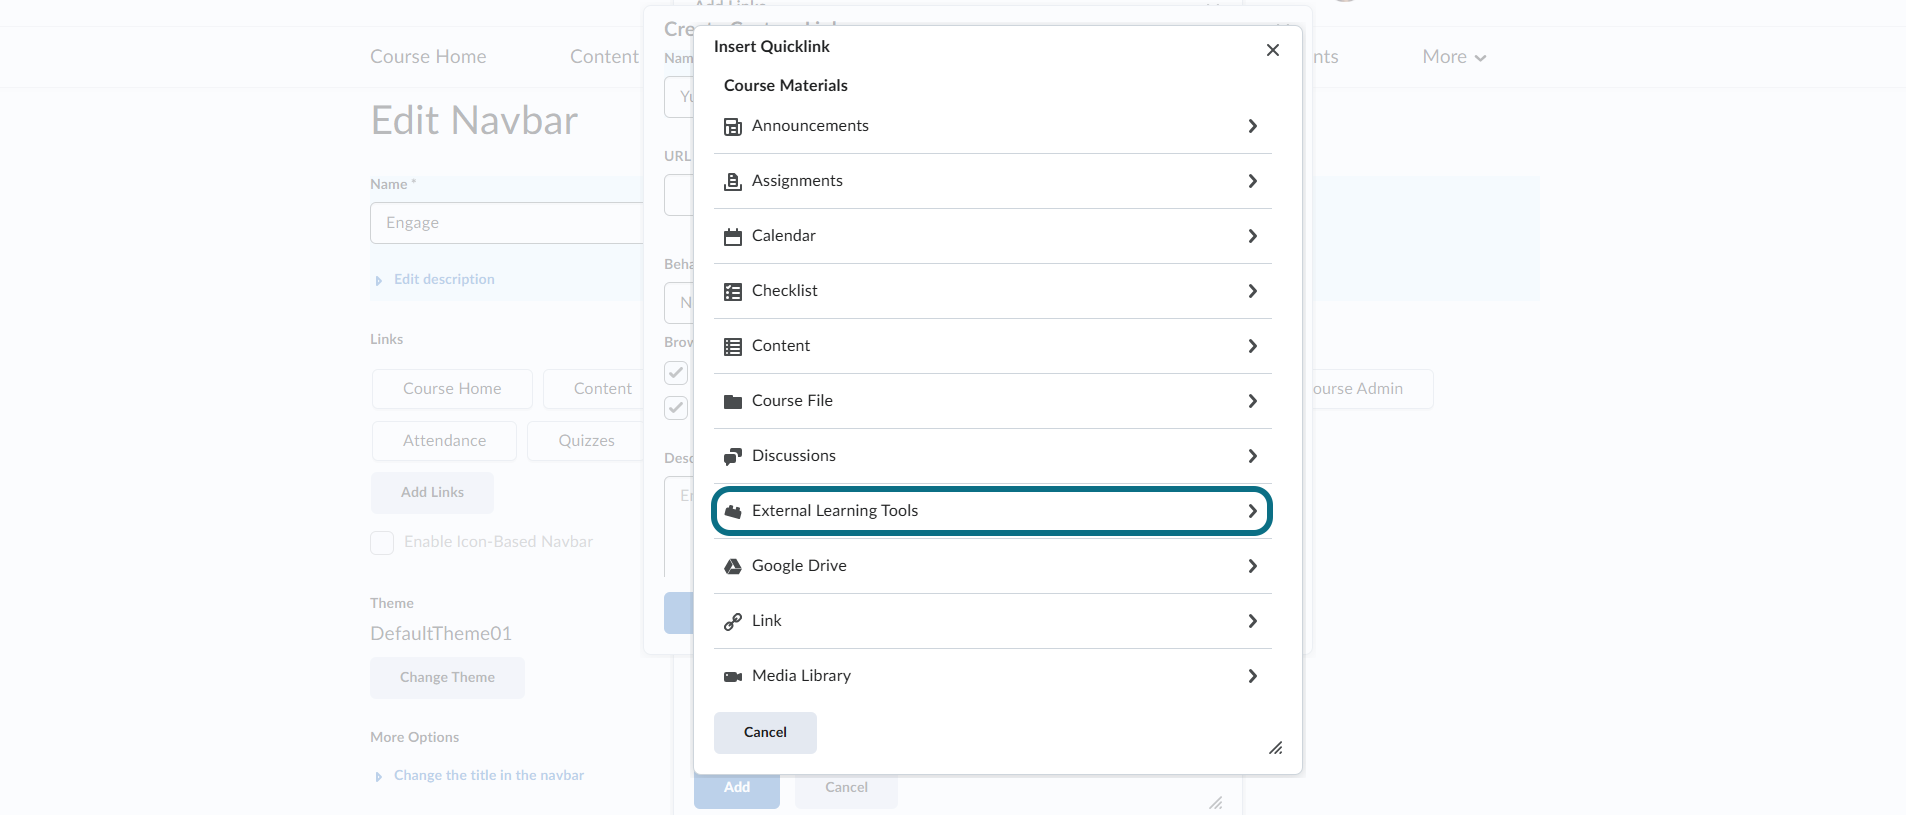Expand the Media Library chevron arrow

(x=1252, y=676)
